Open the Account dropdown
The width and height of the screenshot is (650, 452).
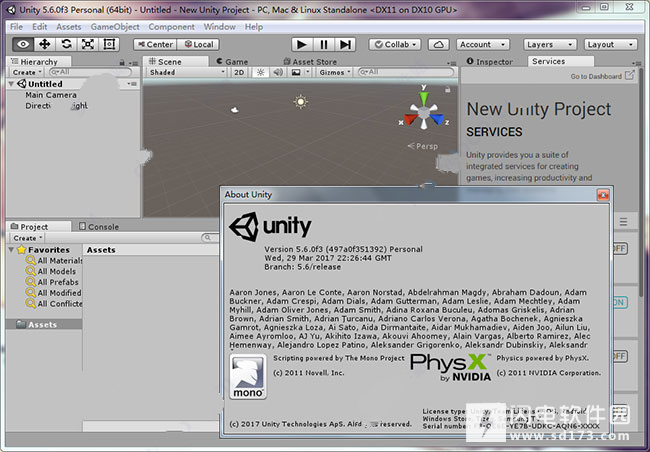(x=483, y=44)
